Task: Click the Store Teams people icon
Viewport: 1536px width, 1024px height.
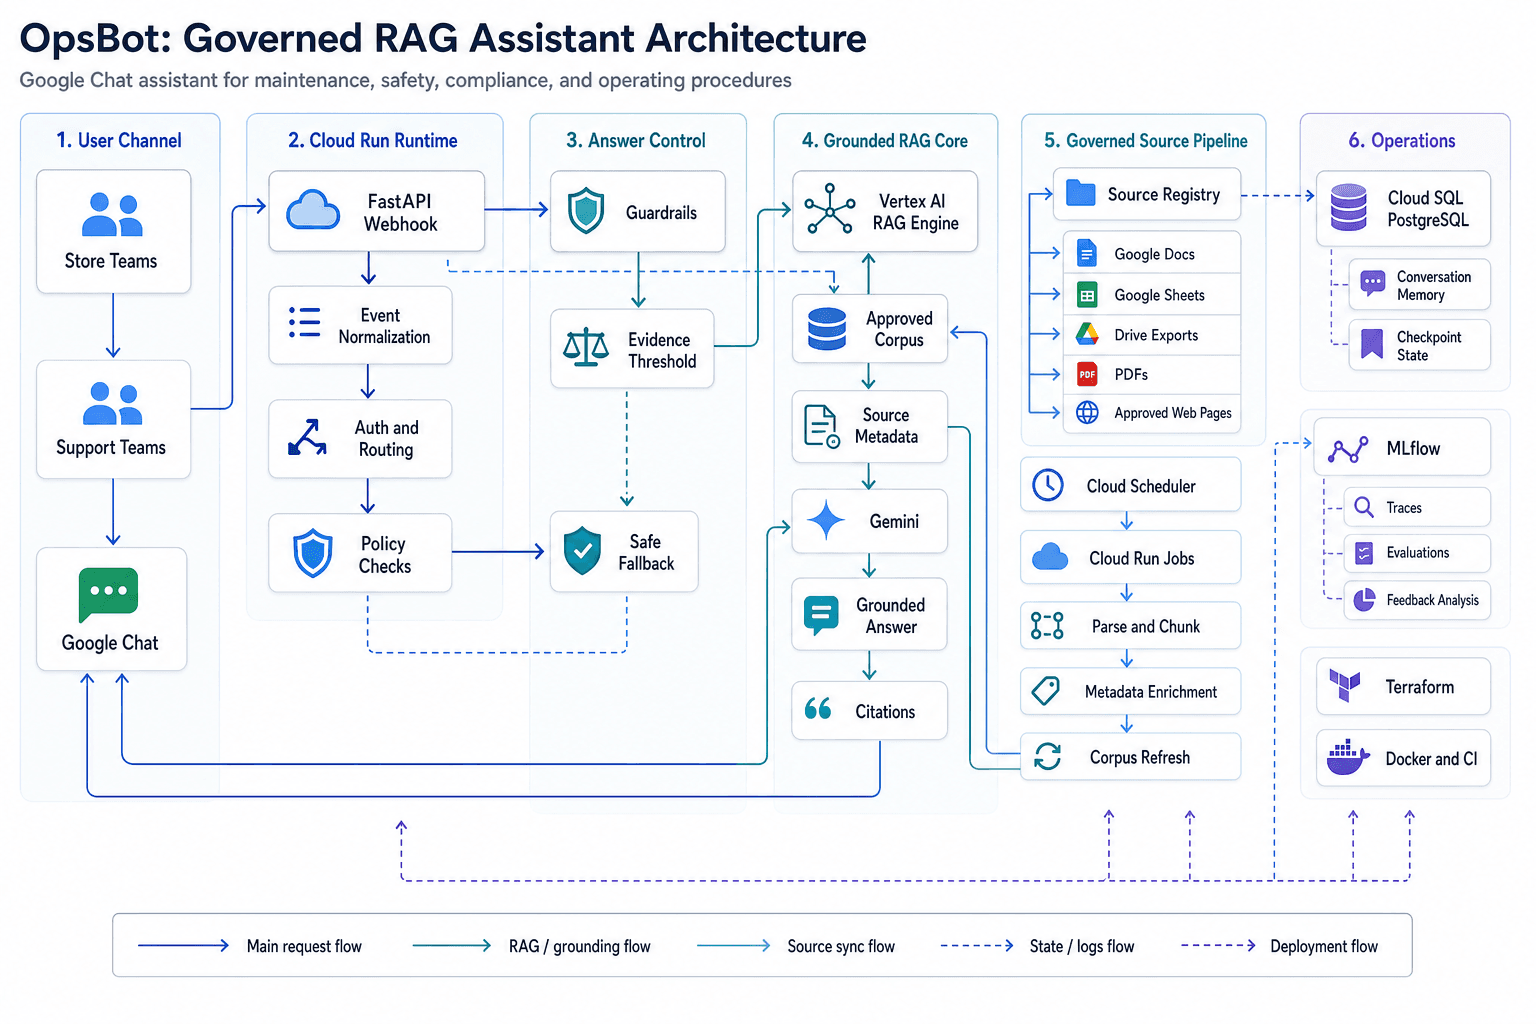Action: (x=112, y=215)
